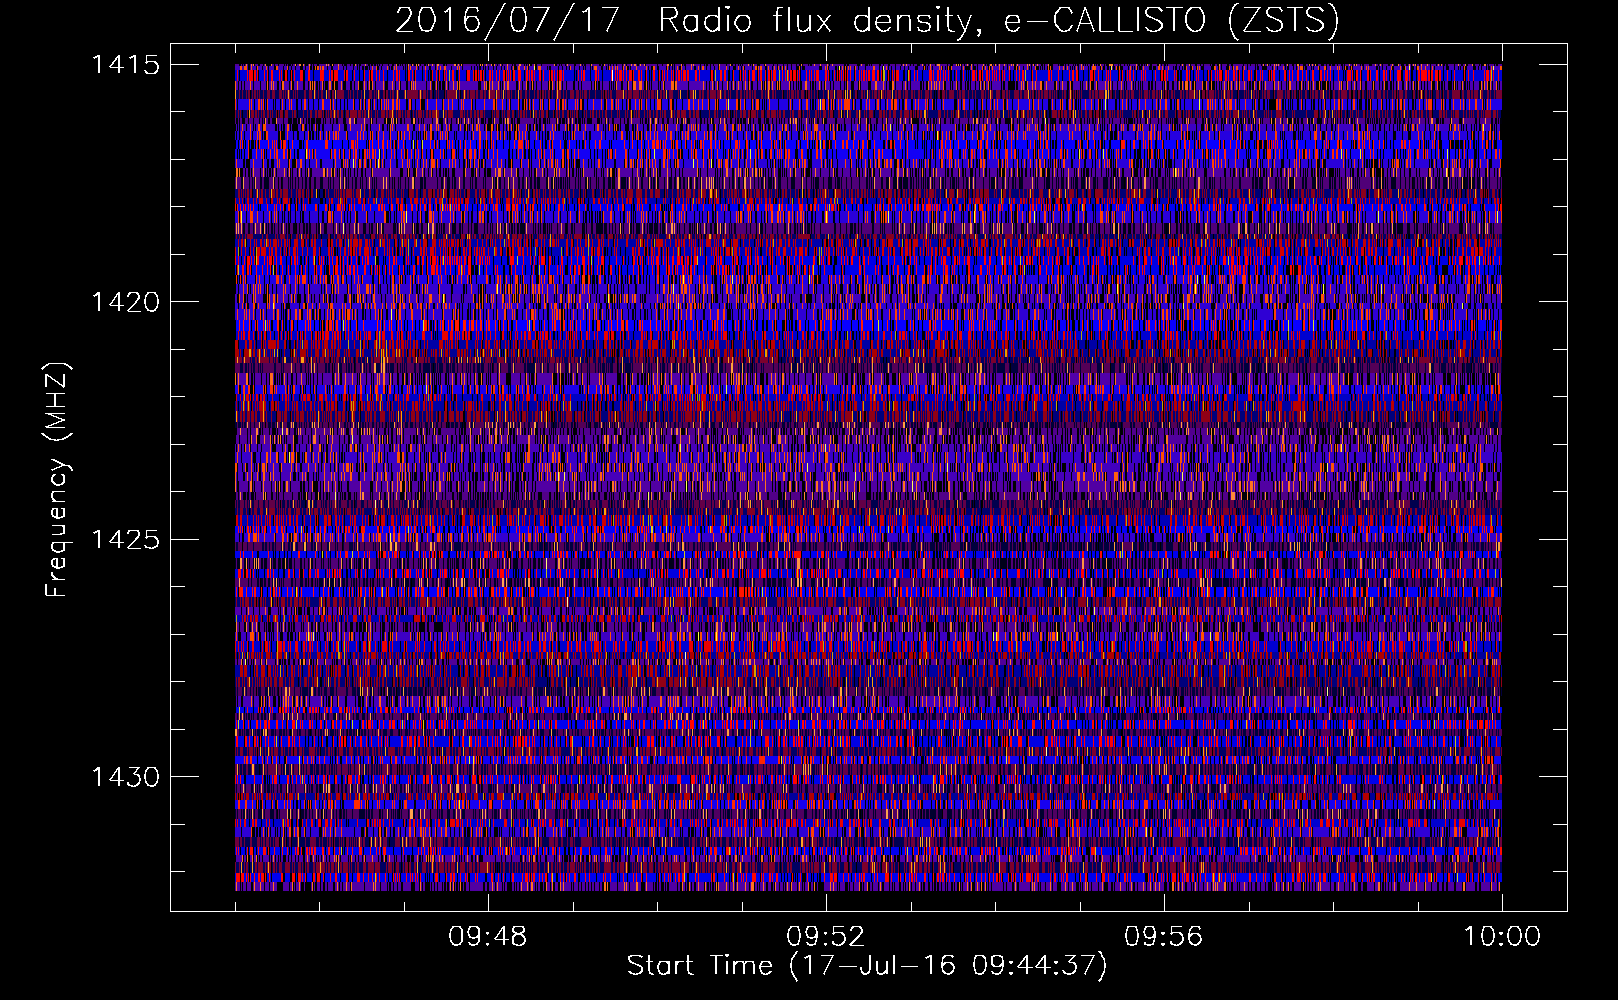Screen dimensions: 1618x1000
Task: Click the 09:48 time tick label
Action: 488,937
